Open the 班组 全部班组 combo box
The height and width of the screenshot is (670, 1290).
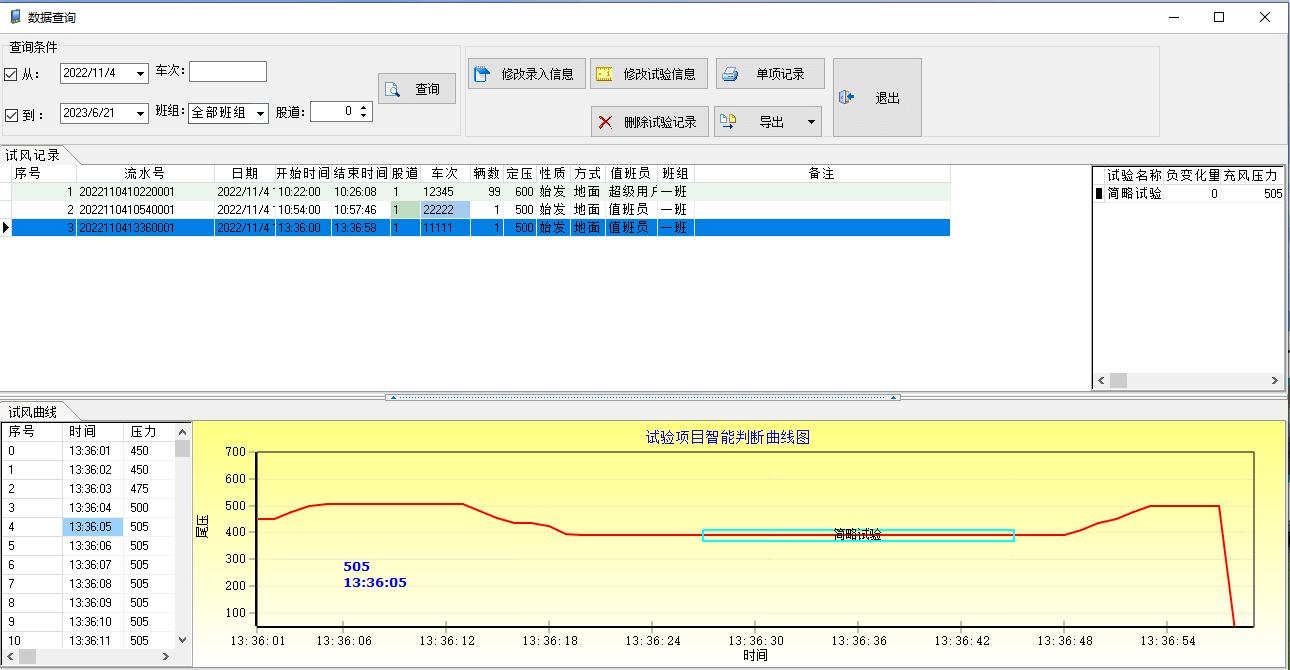coord(228,113)
